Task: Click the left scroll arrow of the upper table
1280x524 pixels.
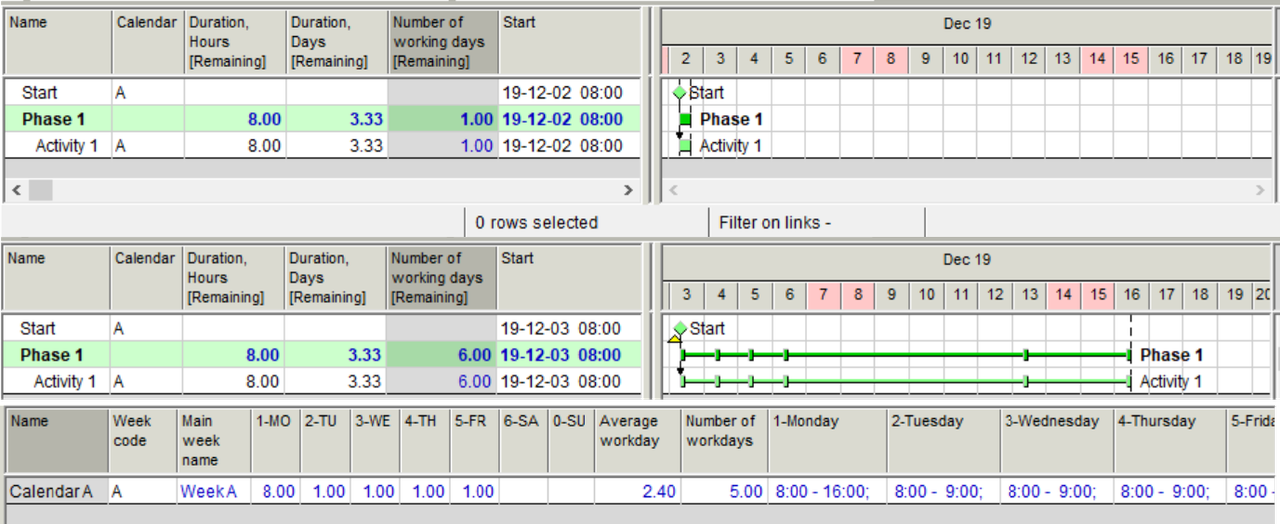Action: coord(15,189)
